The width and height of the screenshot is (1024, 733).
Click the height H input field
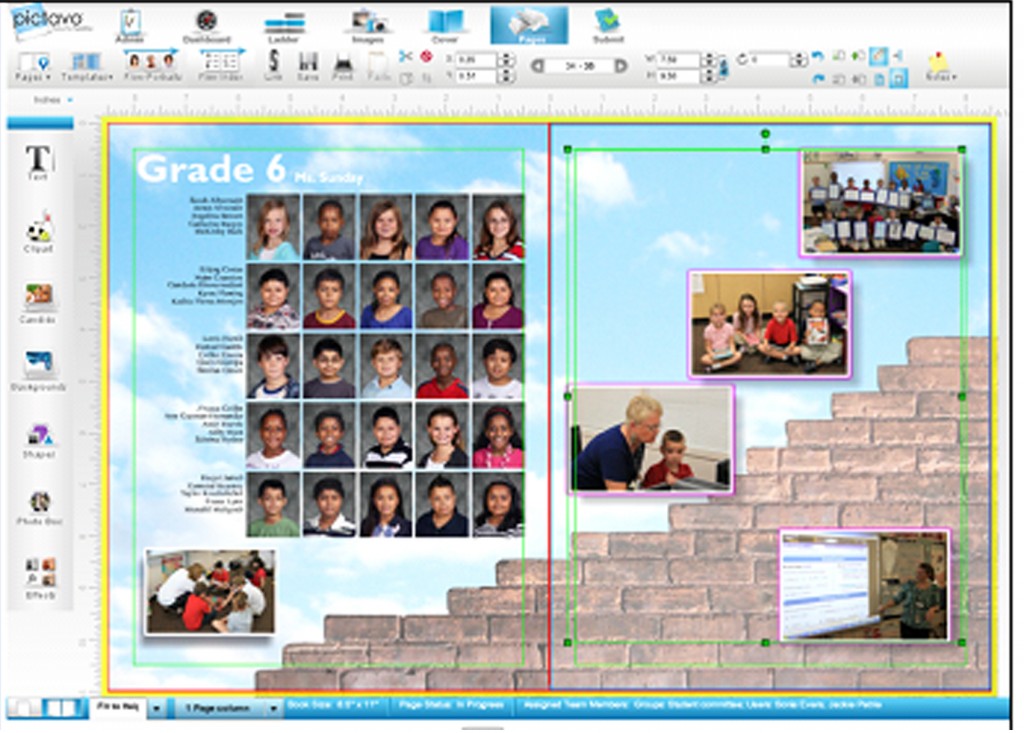[x=679, y=76]
